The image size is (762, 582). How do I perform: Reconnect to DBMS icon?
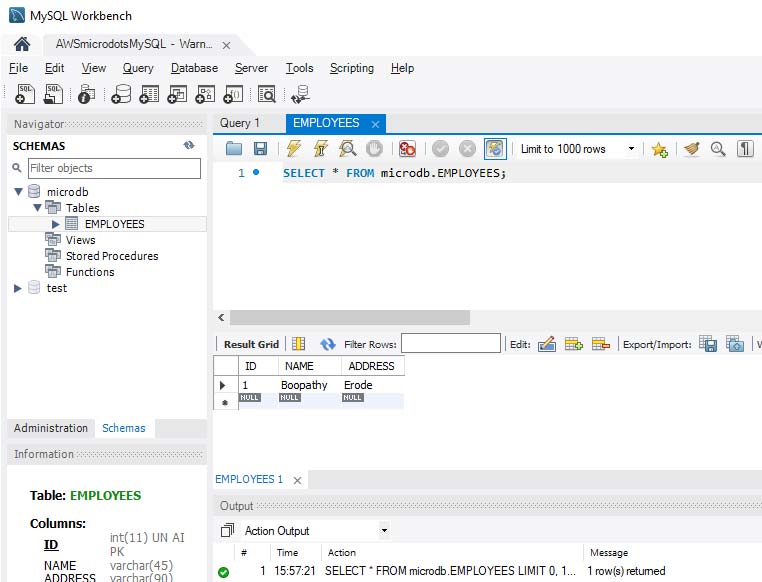tap(300, 94)
